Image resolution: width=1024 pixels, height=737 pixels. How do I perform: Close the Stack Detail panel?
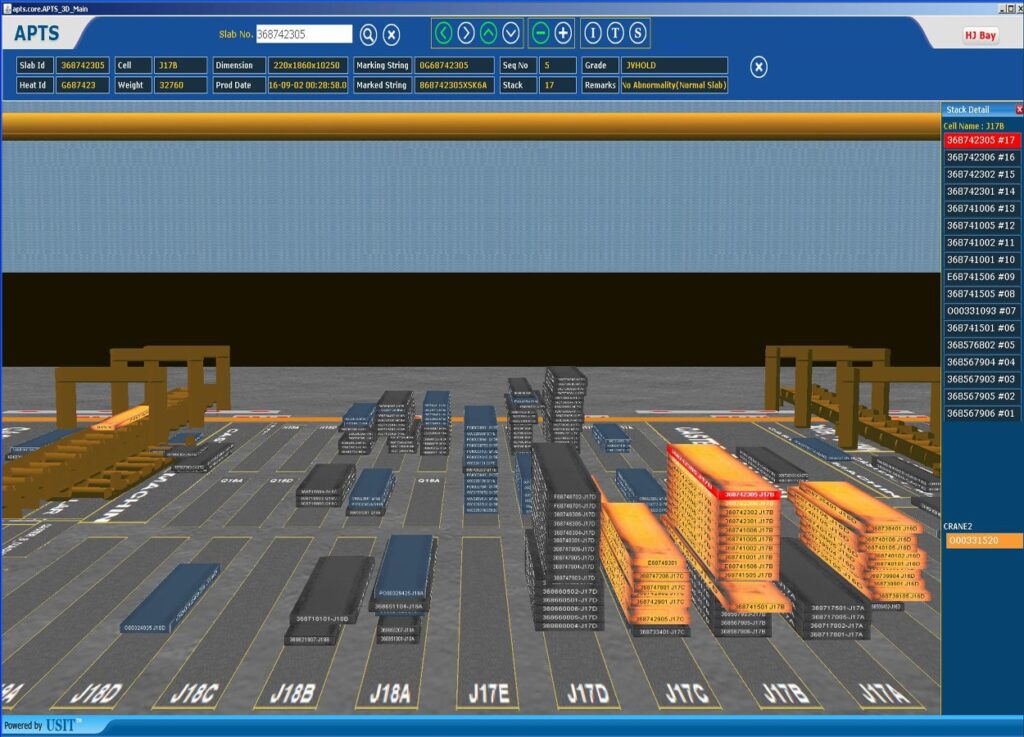[x=1019, y=109]
